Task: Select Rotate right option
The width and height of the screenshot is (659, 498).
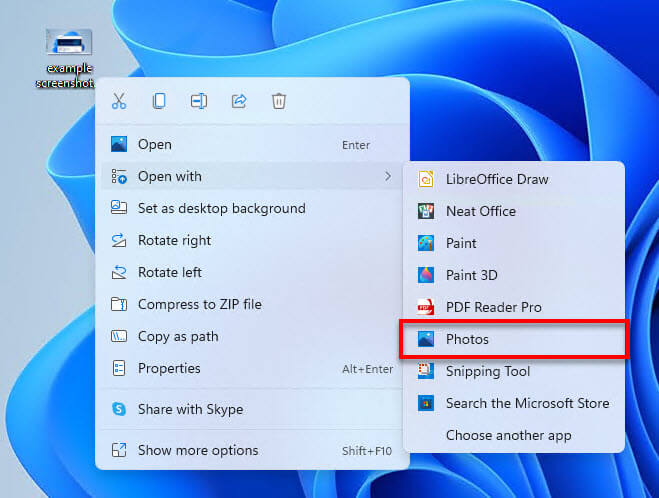Action: point(252,240)
